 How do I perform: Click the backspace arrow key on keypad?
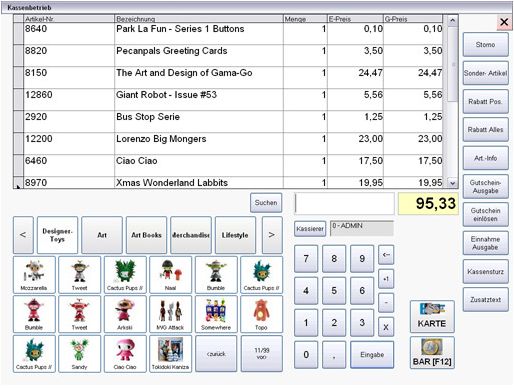(386, 255)
